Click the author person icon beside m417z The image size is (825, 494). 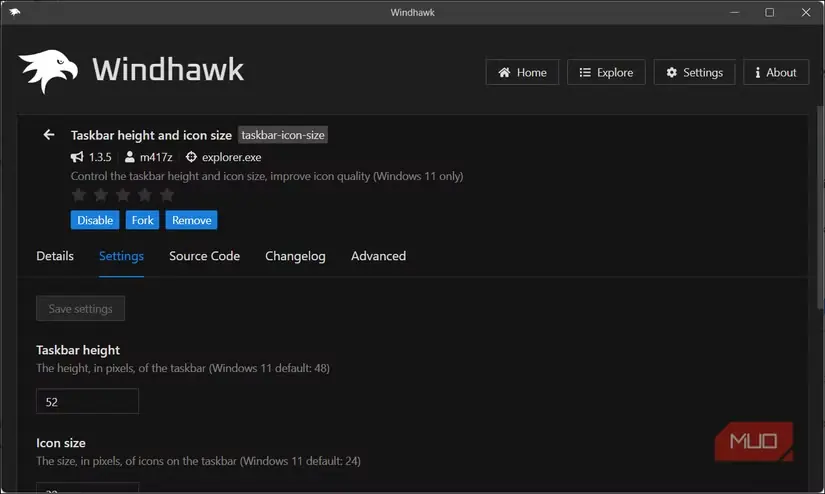(129, 157)
